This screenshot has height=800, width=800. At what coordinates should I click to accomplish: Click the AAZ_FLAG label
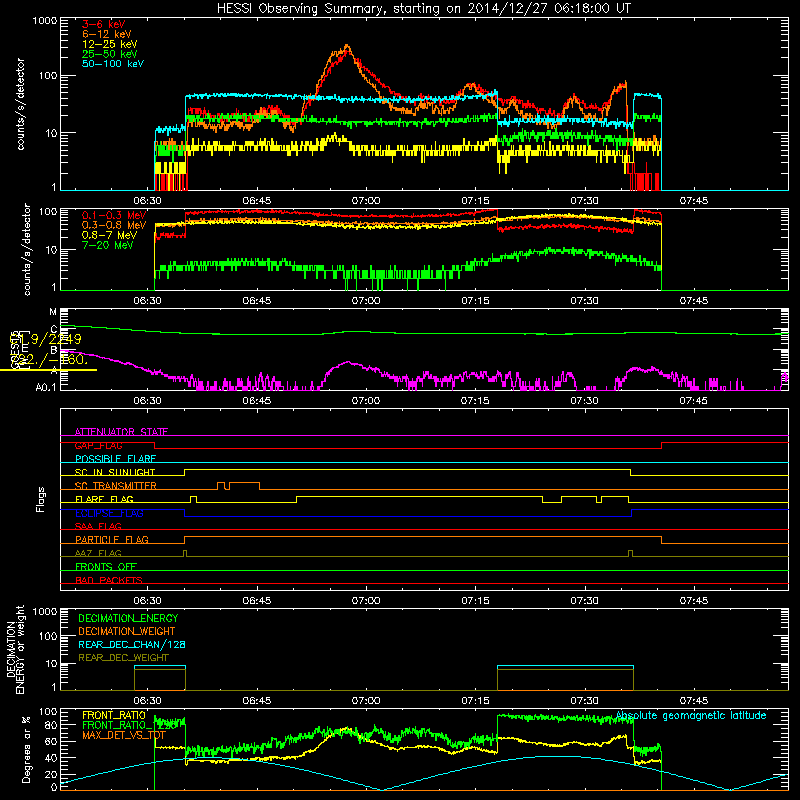(x=98, y=553)
